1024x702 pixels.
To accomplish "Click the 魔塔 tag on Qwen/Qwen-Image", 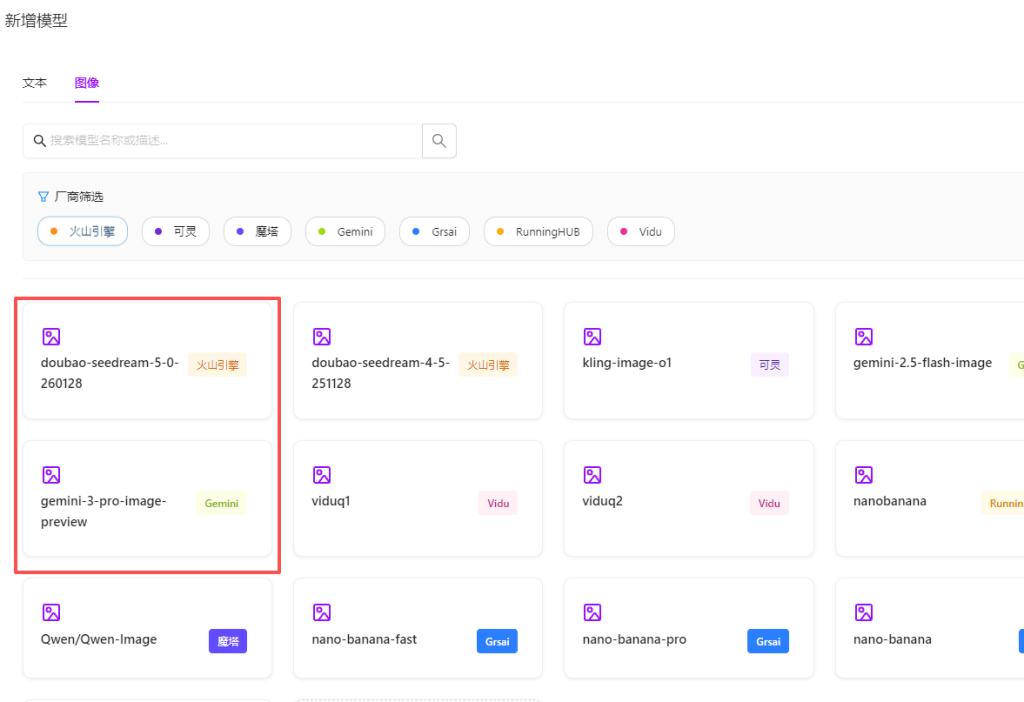I will tap(227, 641).
